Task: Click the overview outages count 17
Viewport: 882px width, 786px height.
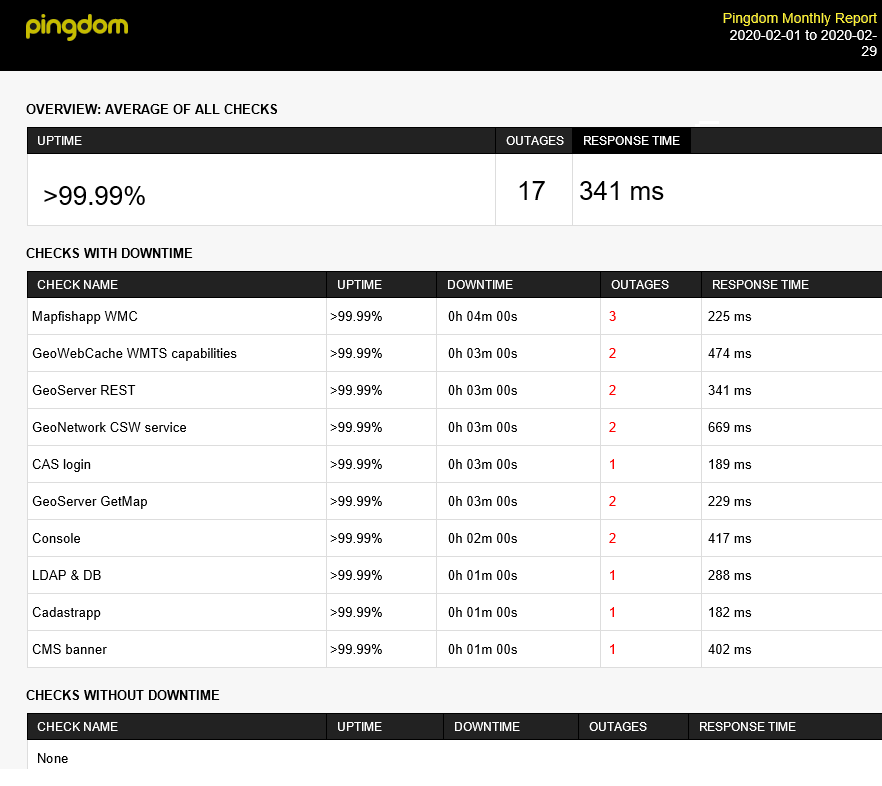Action: pyautogui.click(x=532, y=191)
